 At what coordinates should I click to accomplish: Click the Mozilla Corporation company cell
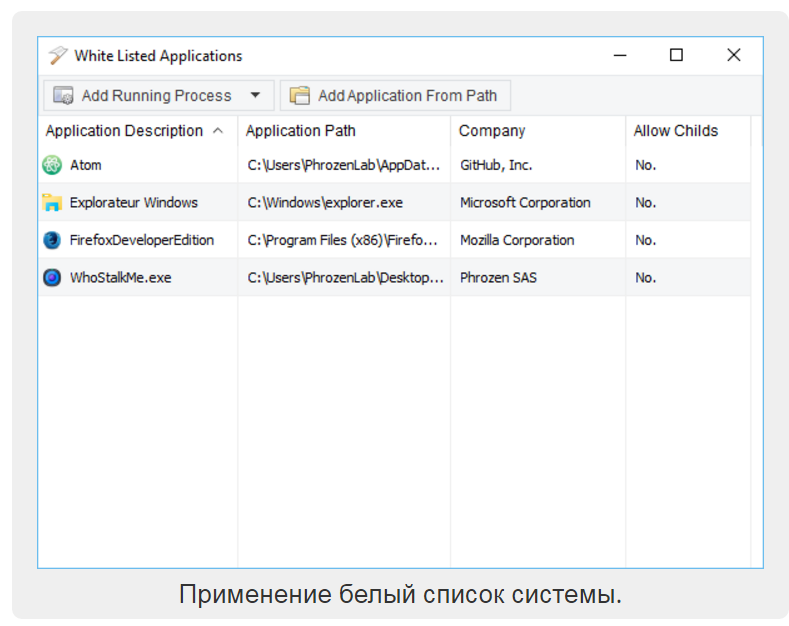point(517,240)
